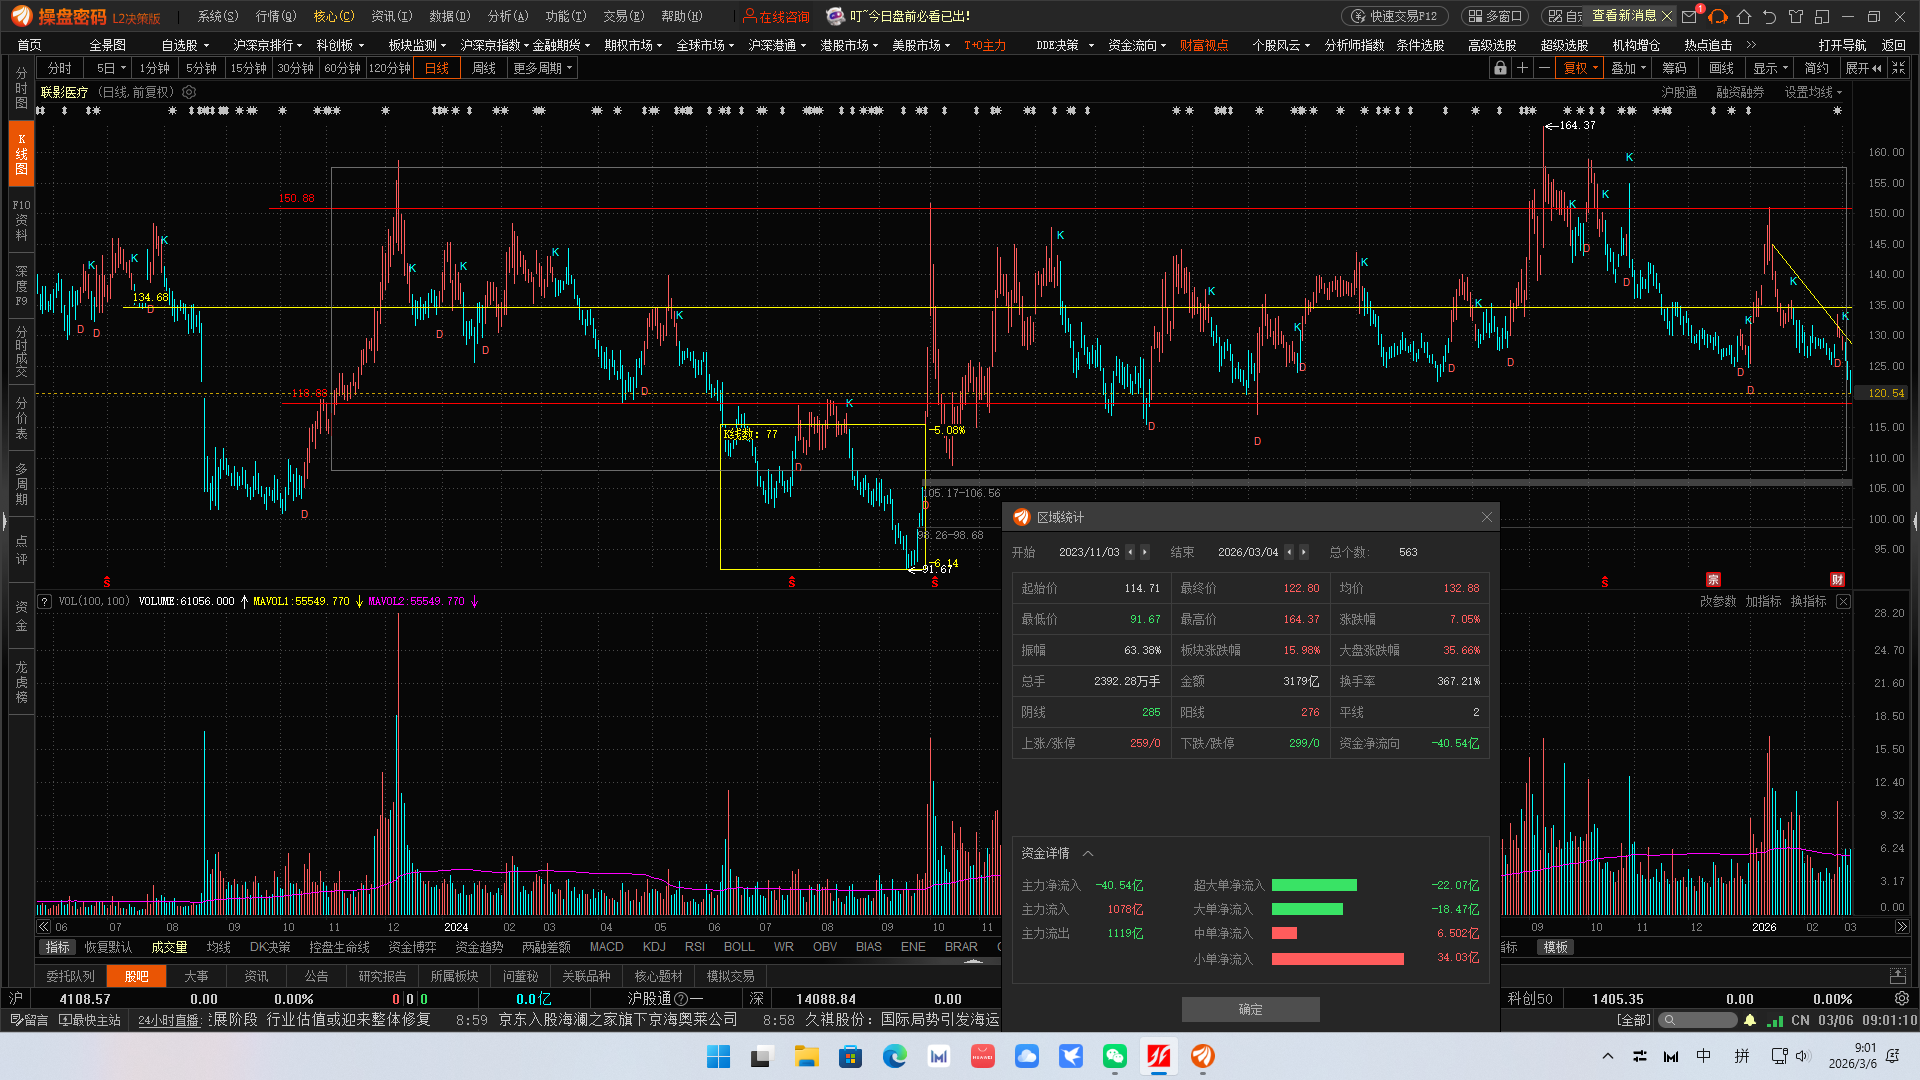
Task: Click the plus zoom-in chart icon
Action: pos(1522,68)
